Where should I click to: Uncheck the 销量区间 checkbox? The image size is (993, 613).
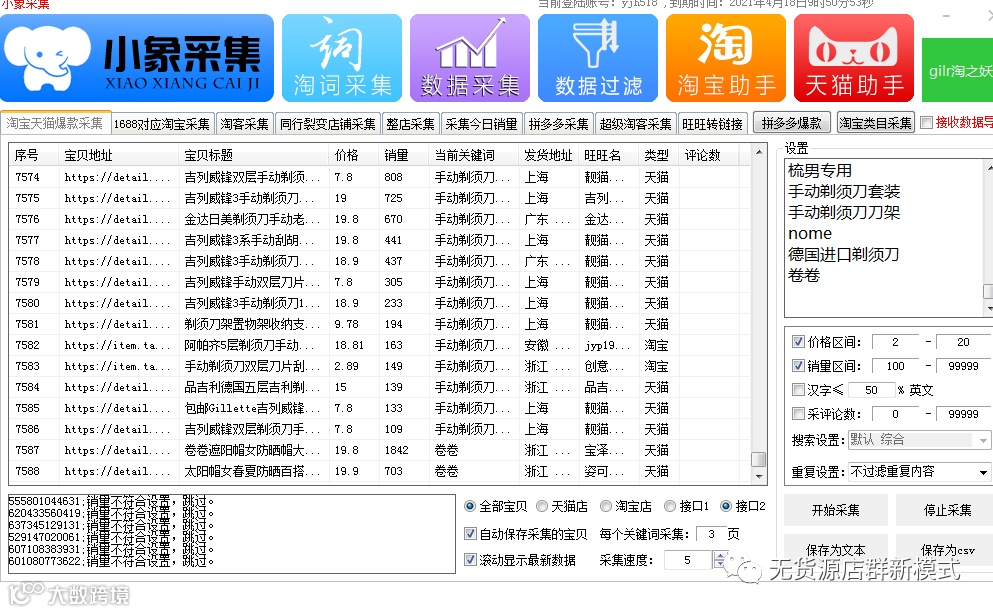pyautogui.click(x=799, y=365)
